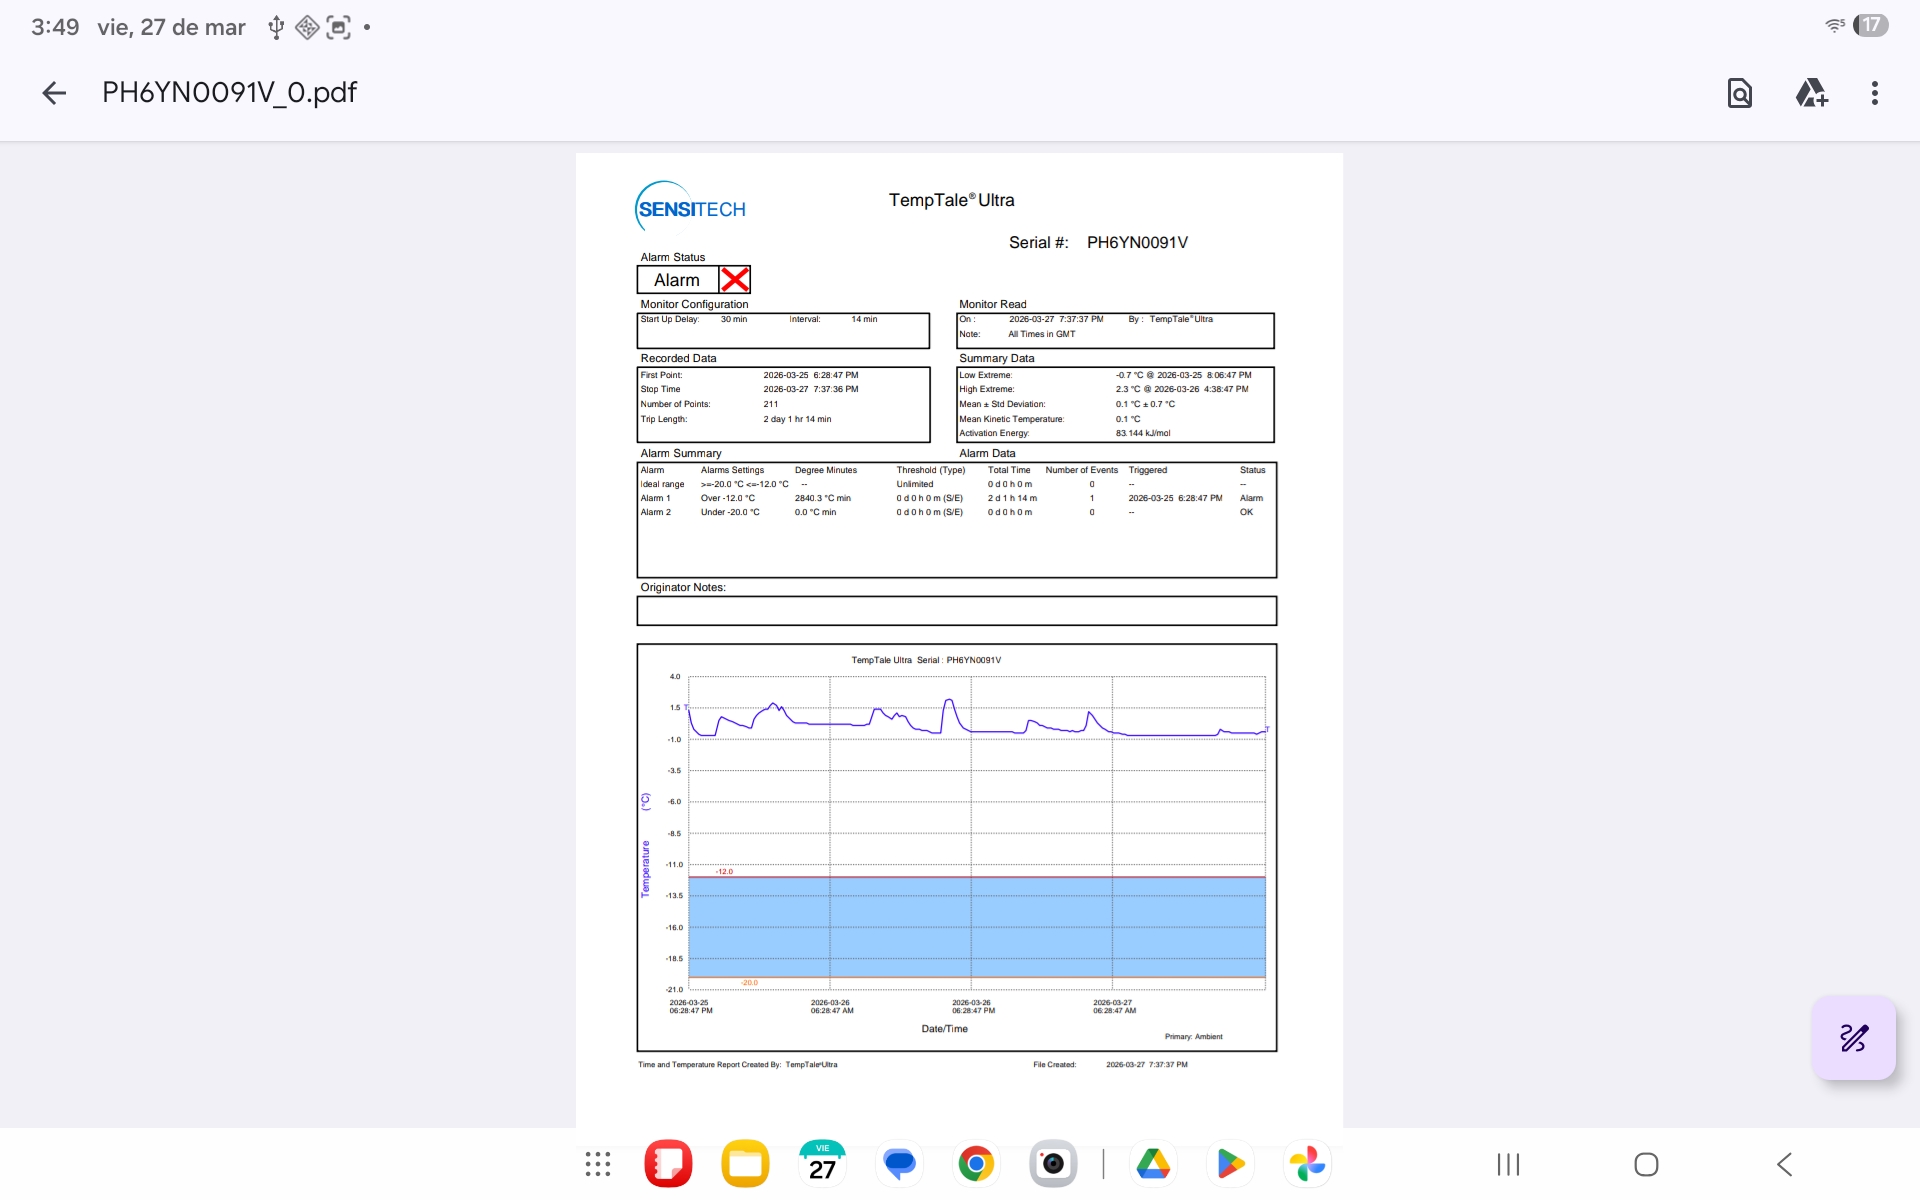Viewport: 1920px width, 1200px height.
Task: Open the three-dot overflow menu
Action: (x=1874, y=93)
